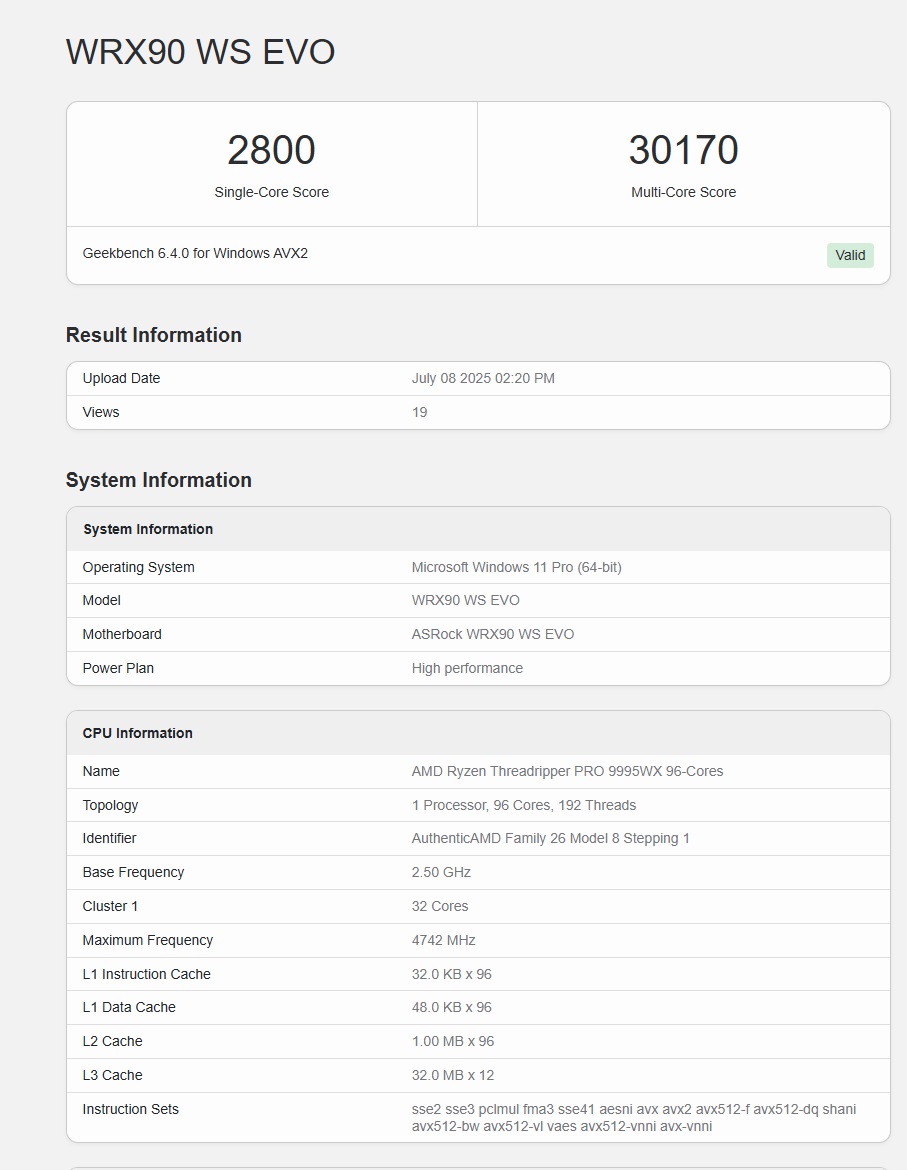This screenshot has width=907, height=1170.
Task: Select the single-core score value 2800
Action: [272, 150]
